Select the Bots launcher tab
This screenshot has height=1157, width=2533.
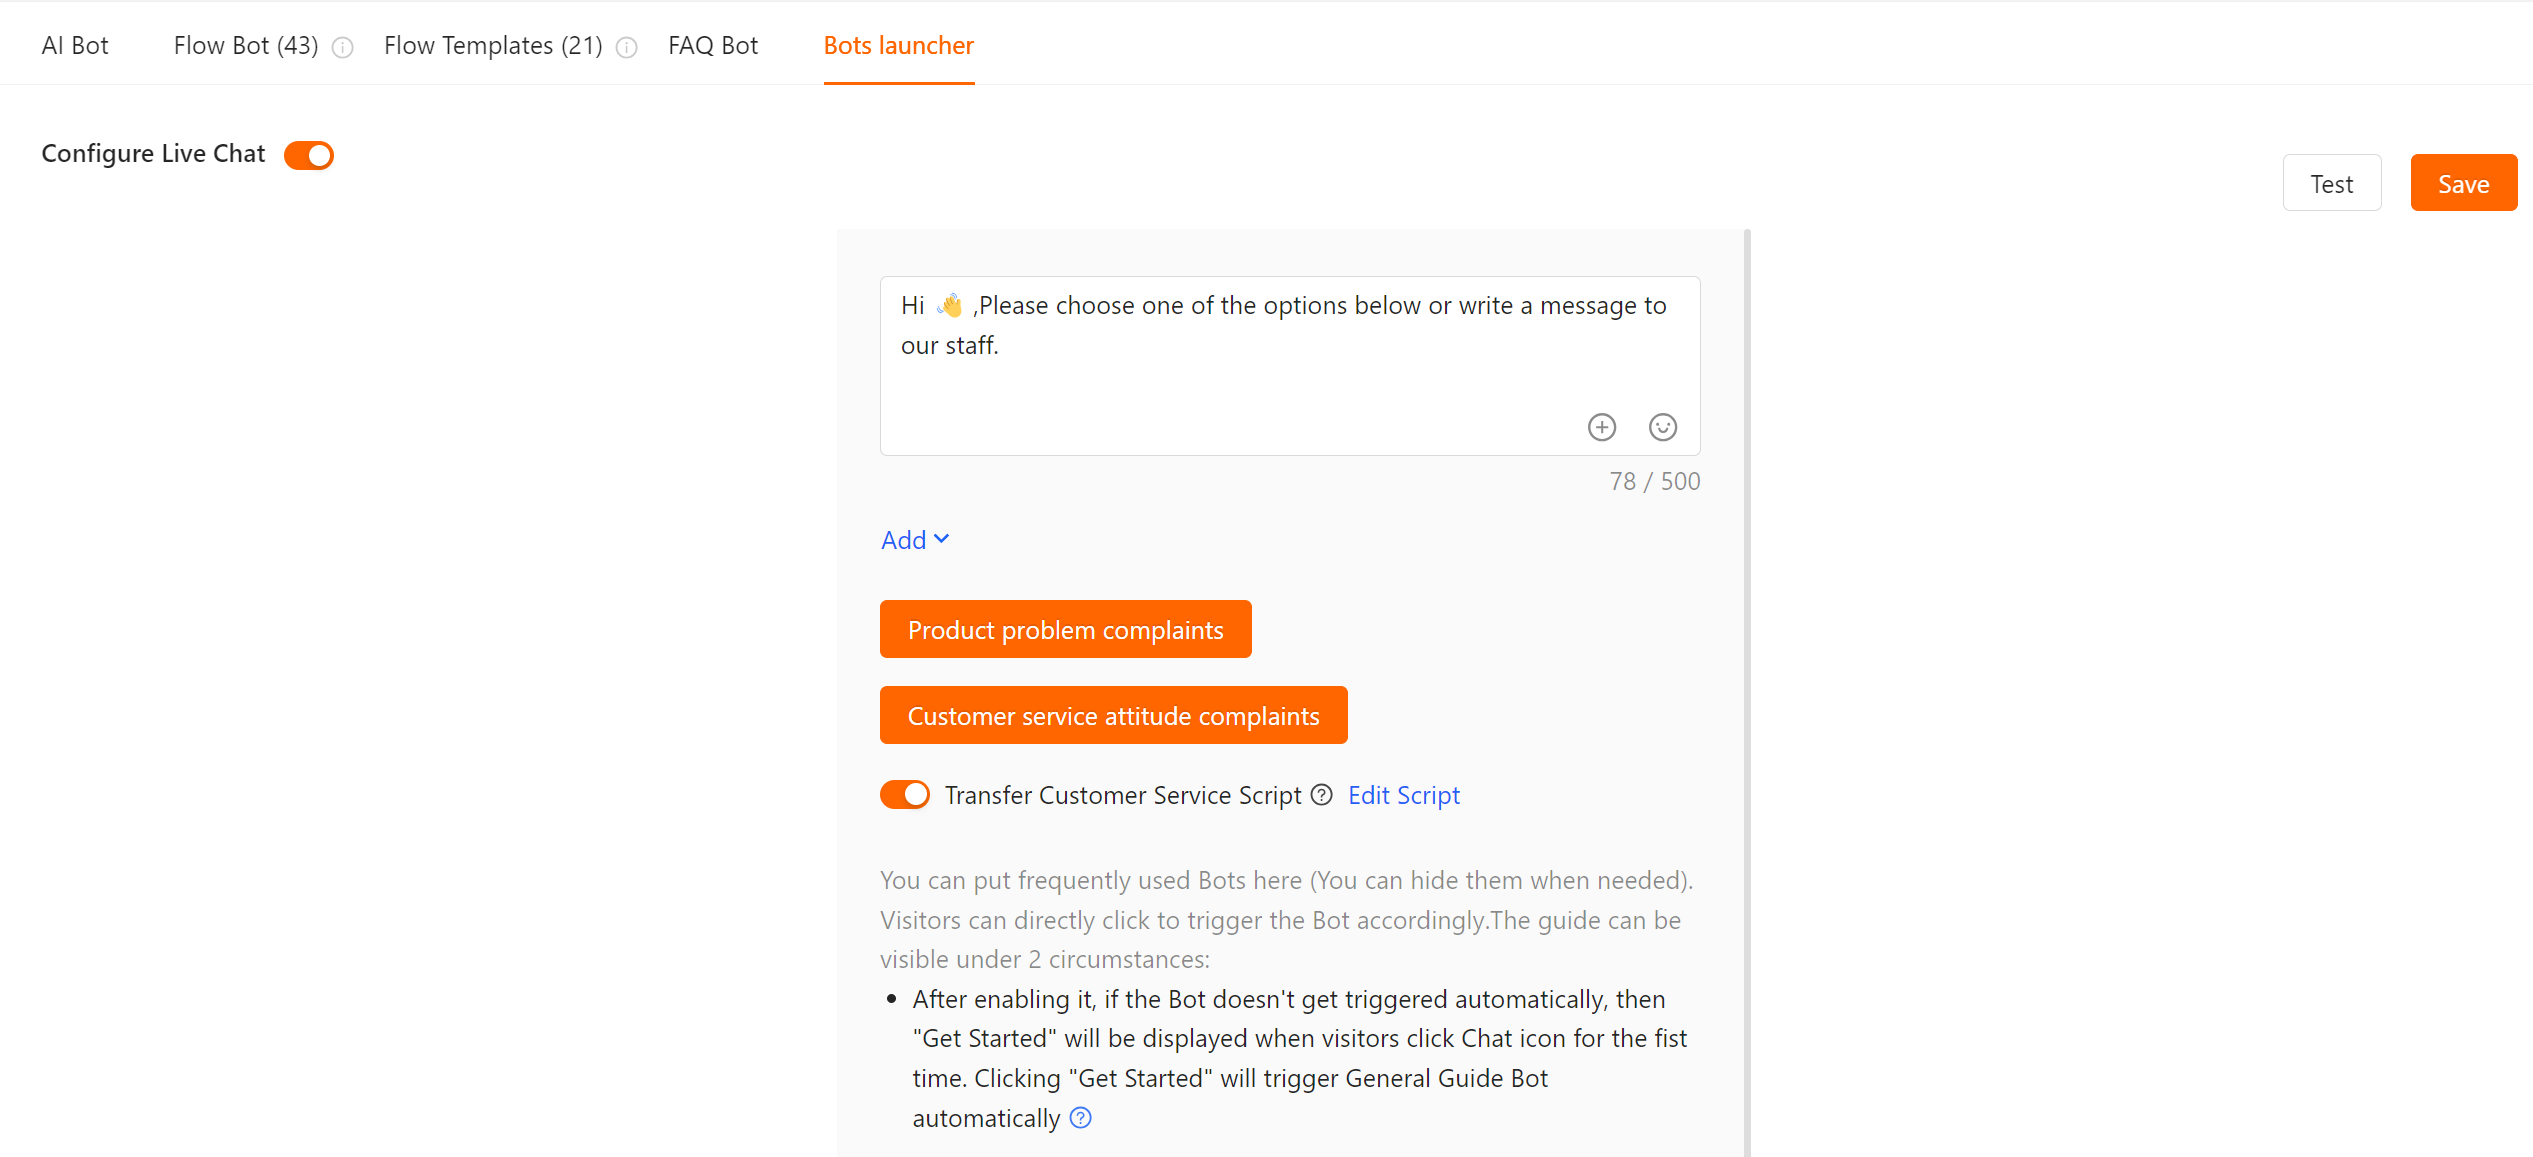tap(899, 45)
